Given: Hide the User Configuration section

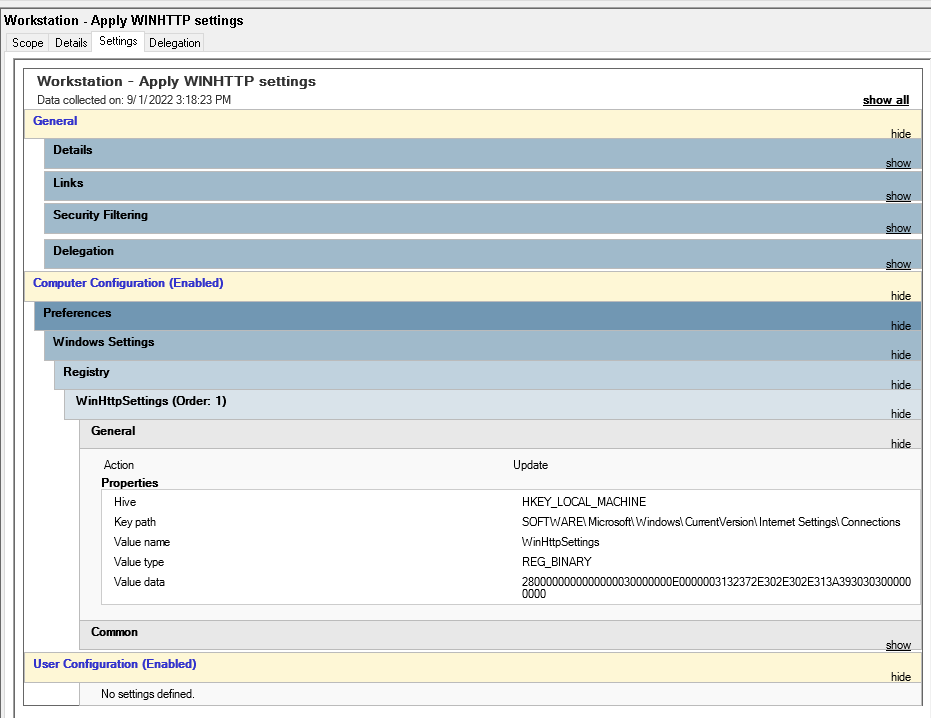Looking at the screenshot, I should click(x=900, y=676).
